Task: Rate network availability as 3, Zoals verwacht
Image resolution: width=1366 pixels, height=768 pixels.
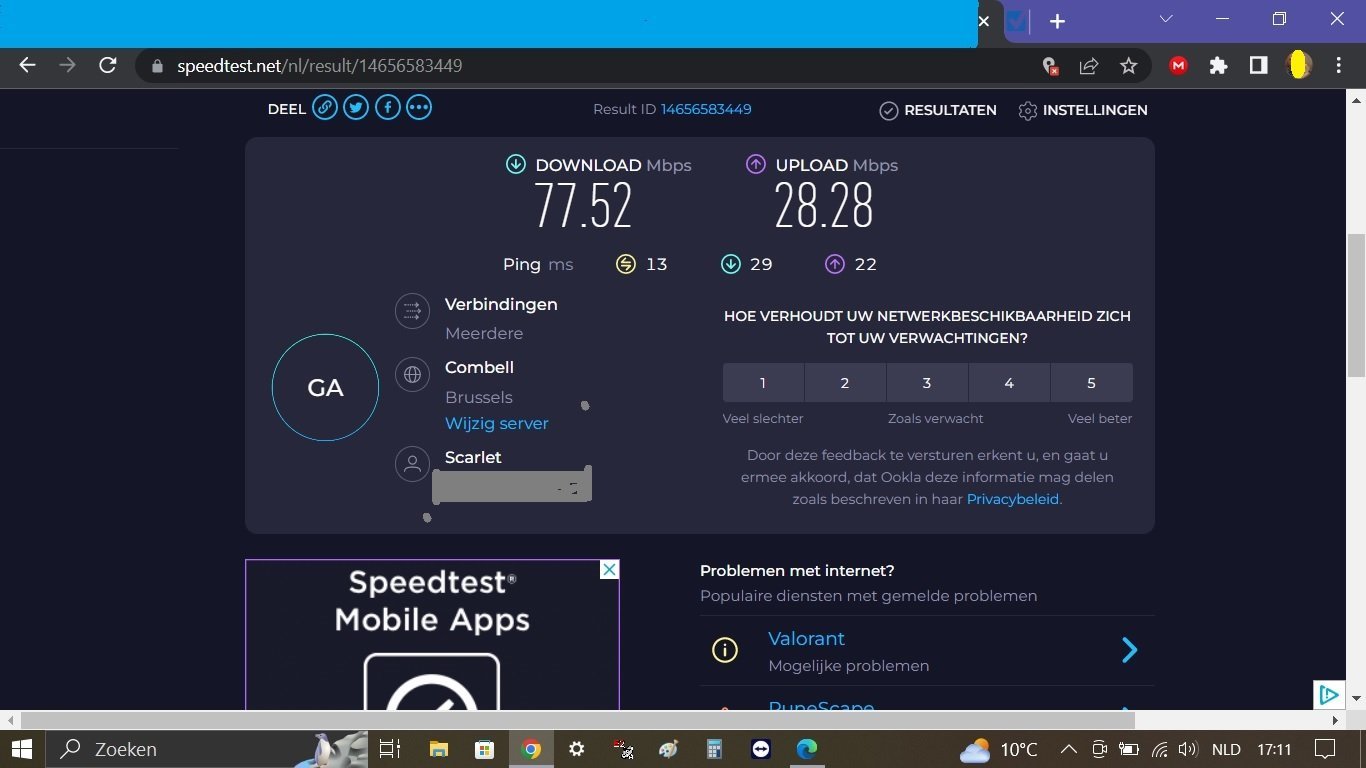Action: [927, 383]
